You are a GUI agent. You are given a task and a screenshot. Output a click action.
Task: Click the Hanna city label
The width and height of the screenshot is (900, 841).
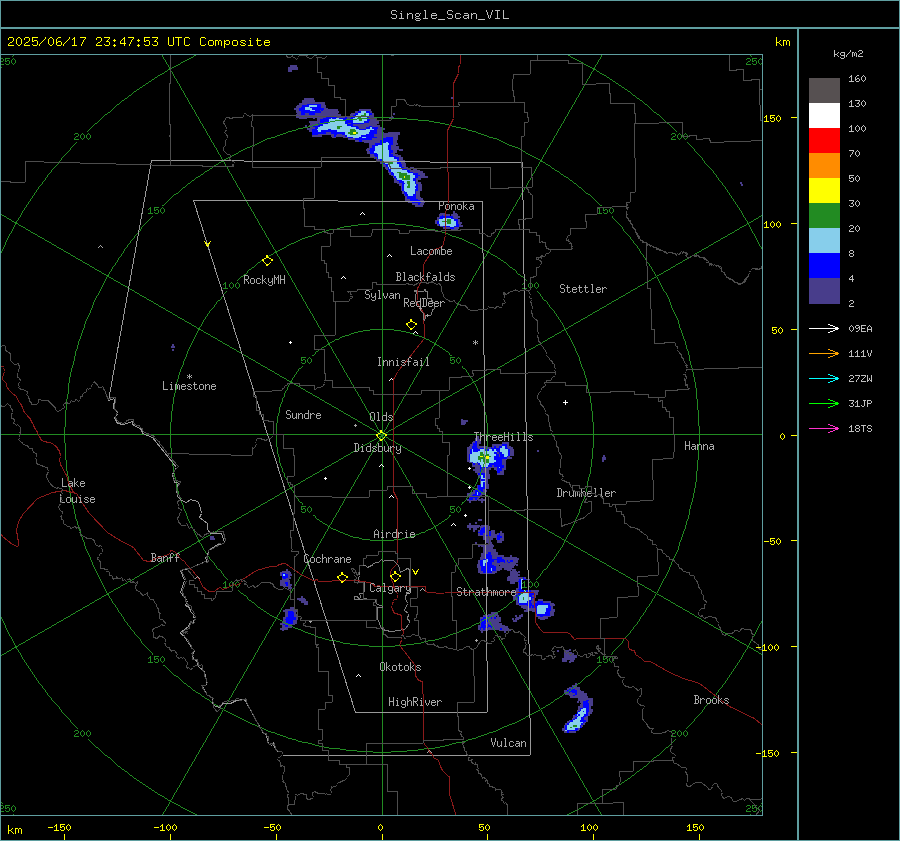pyautogui.click(x=699, y=446)
